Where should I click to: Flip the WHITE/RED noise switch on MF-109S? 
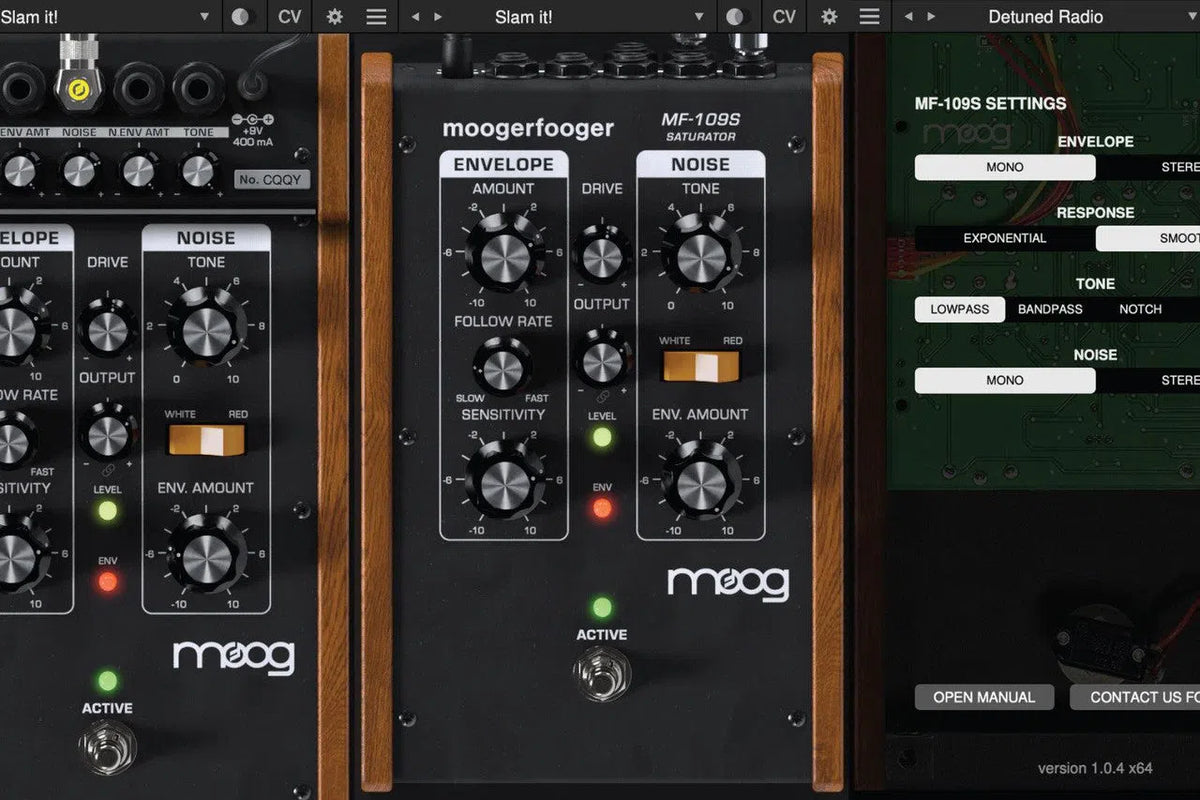tap(700, 368)
